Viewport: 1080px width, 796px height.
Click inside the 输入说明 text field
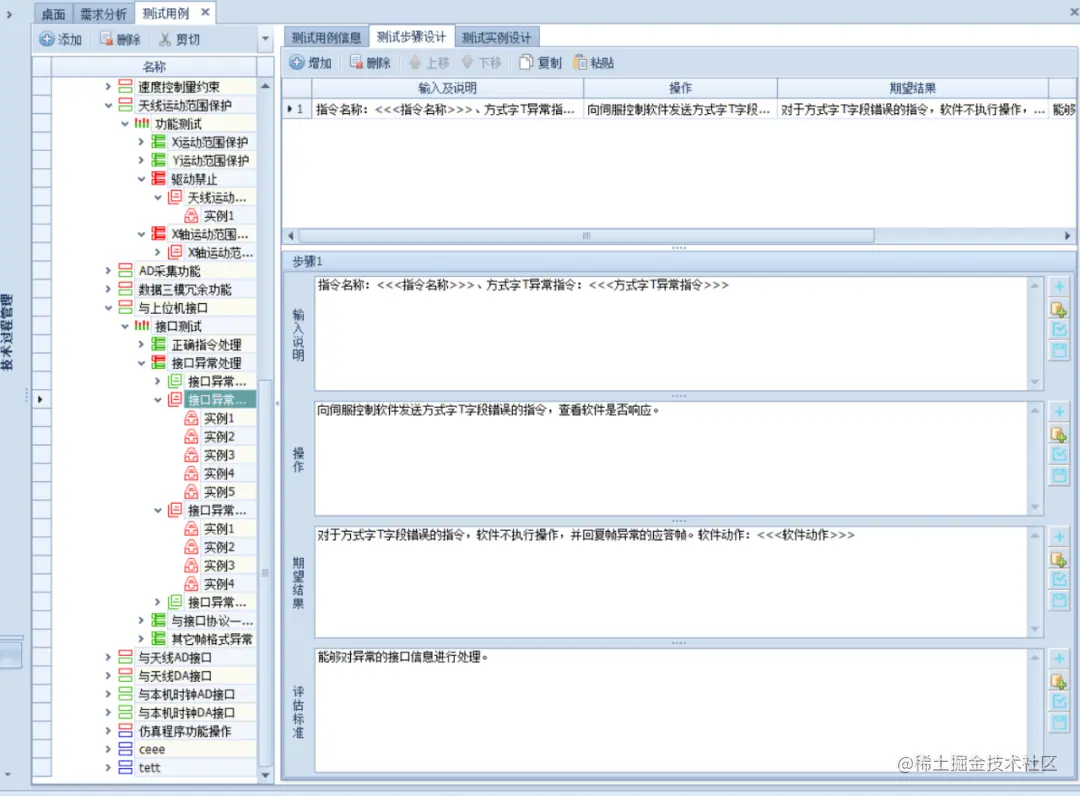(x=673, y=333)
